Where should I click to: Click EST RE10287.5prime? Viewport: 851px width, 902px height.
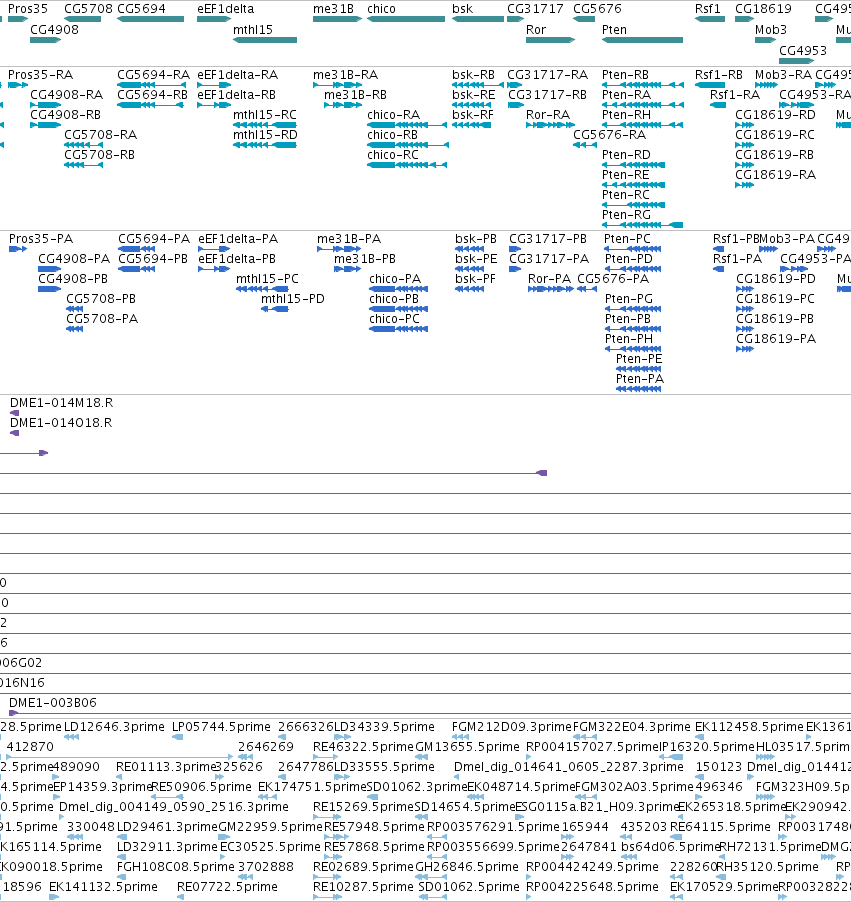[363, 887]
